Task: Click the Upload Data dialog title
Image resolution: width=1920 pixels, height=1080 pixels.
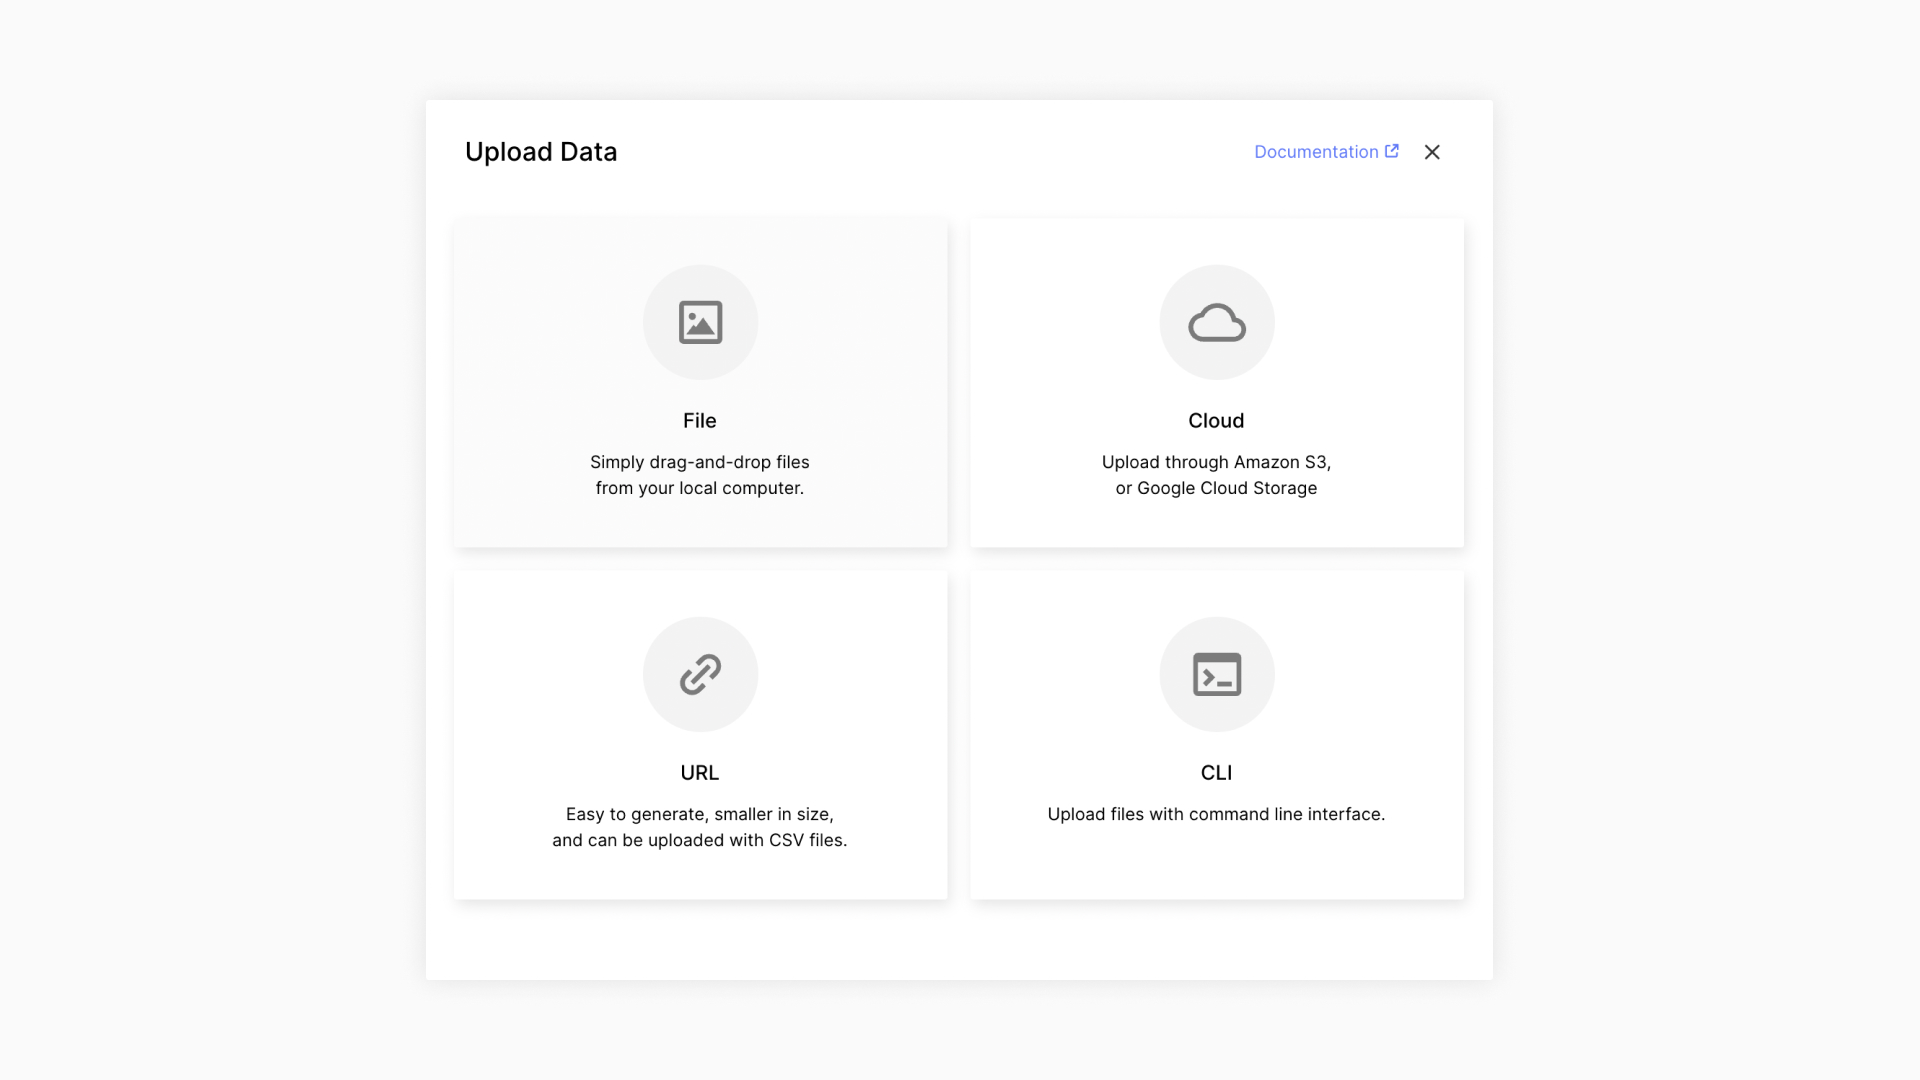Action: (541, 152)
